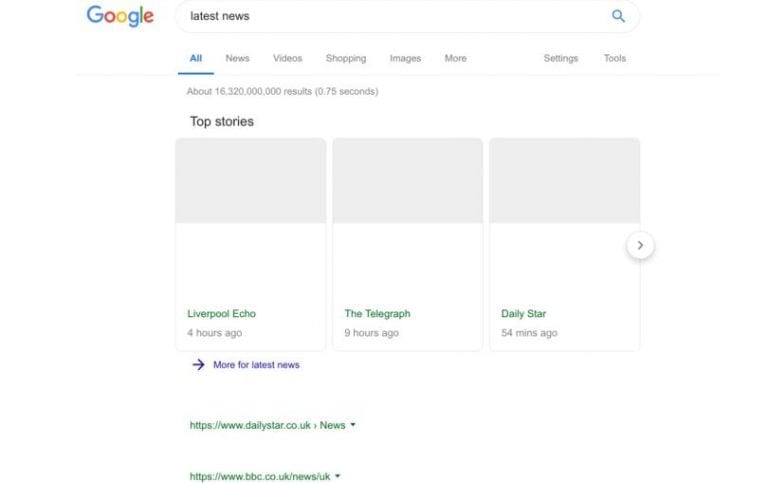This screenshot has height=483, width=768.
Task: Click the magnifying glass search icon
Action: [x=618, y=16]
